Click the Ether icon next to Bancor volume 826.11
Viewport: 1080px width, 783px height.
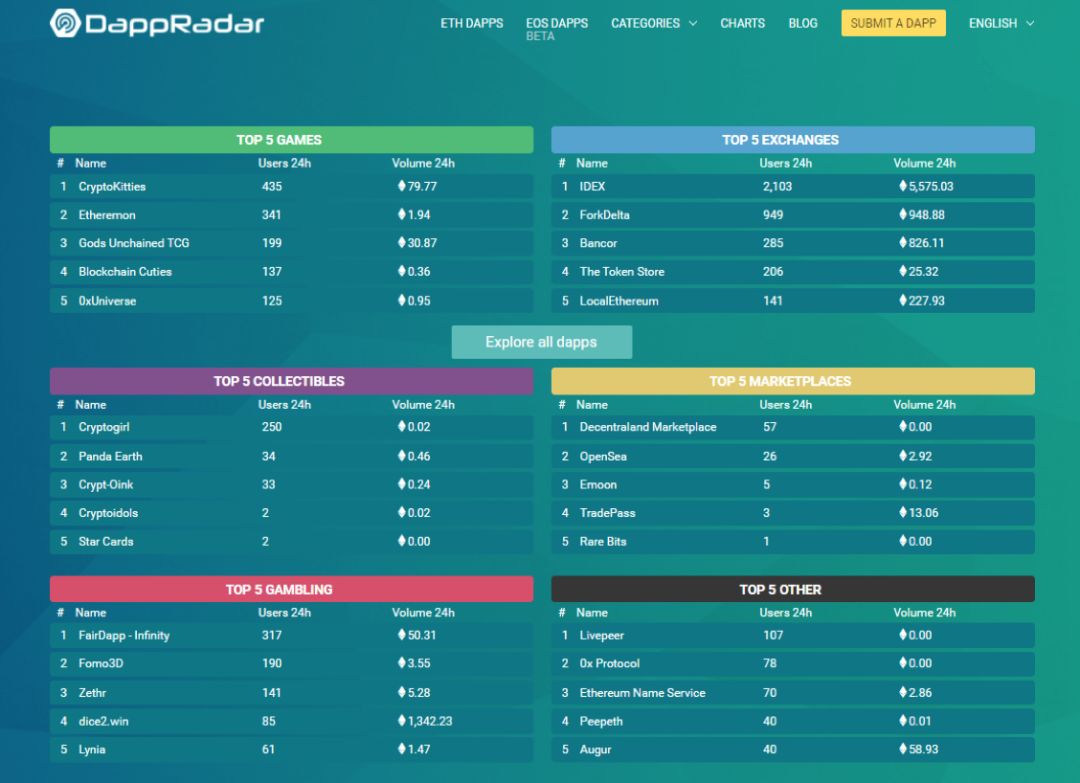[x=903, y=243]
